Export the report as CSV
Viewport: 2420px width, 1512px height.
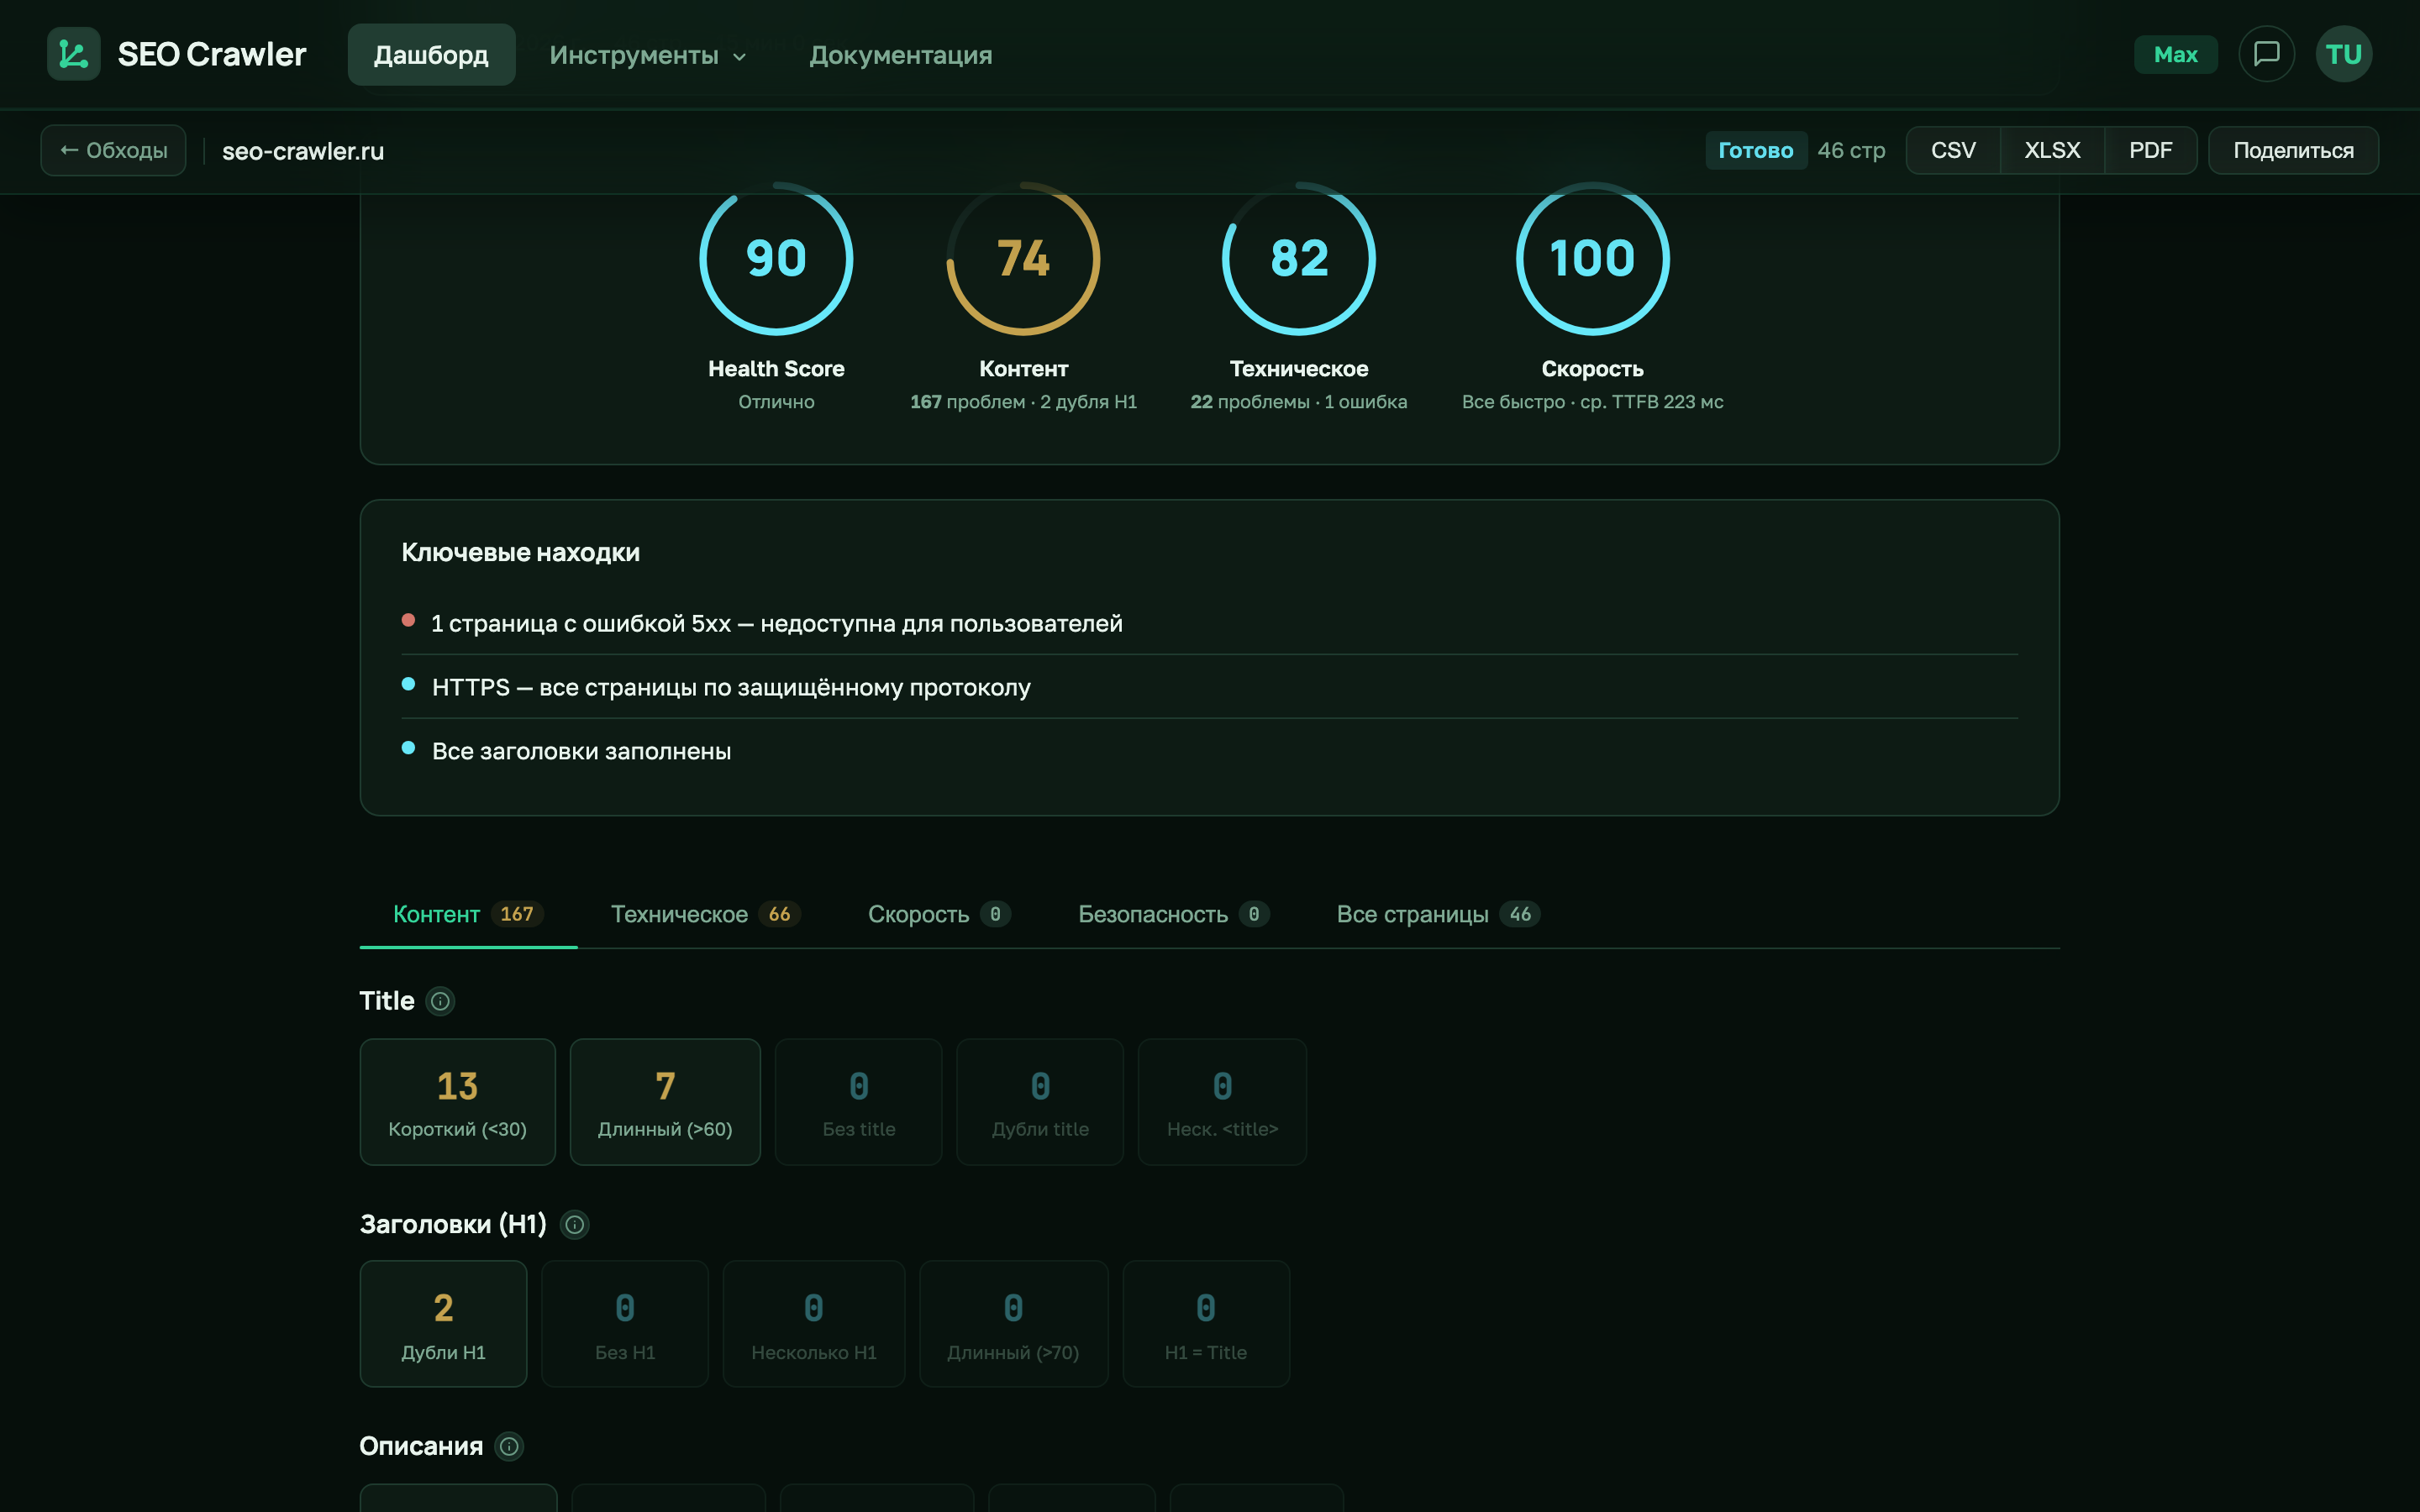coord(1953,150)
